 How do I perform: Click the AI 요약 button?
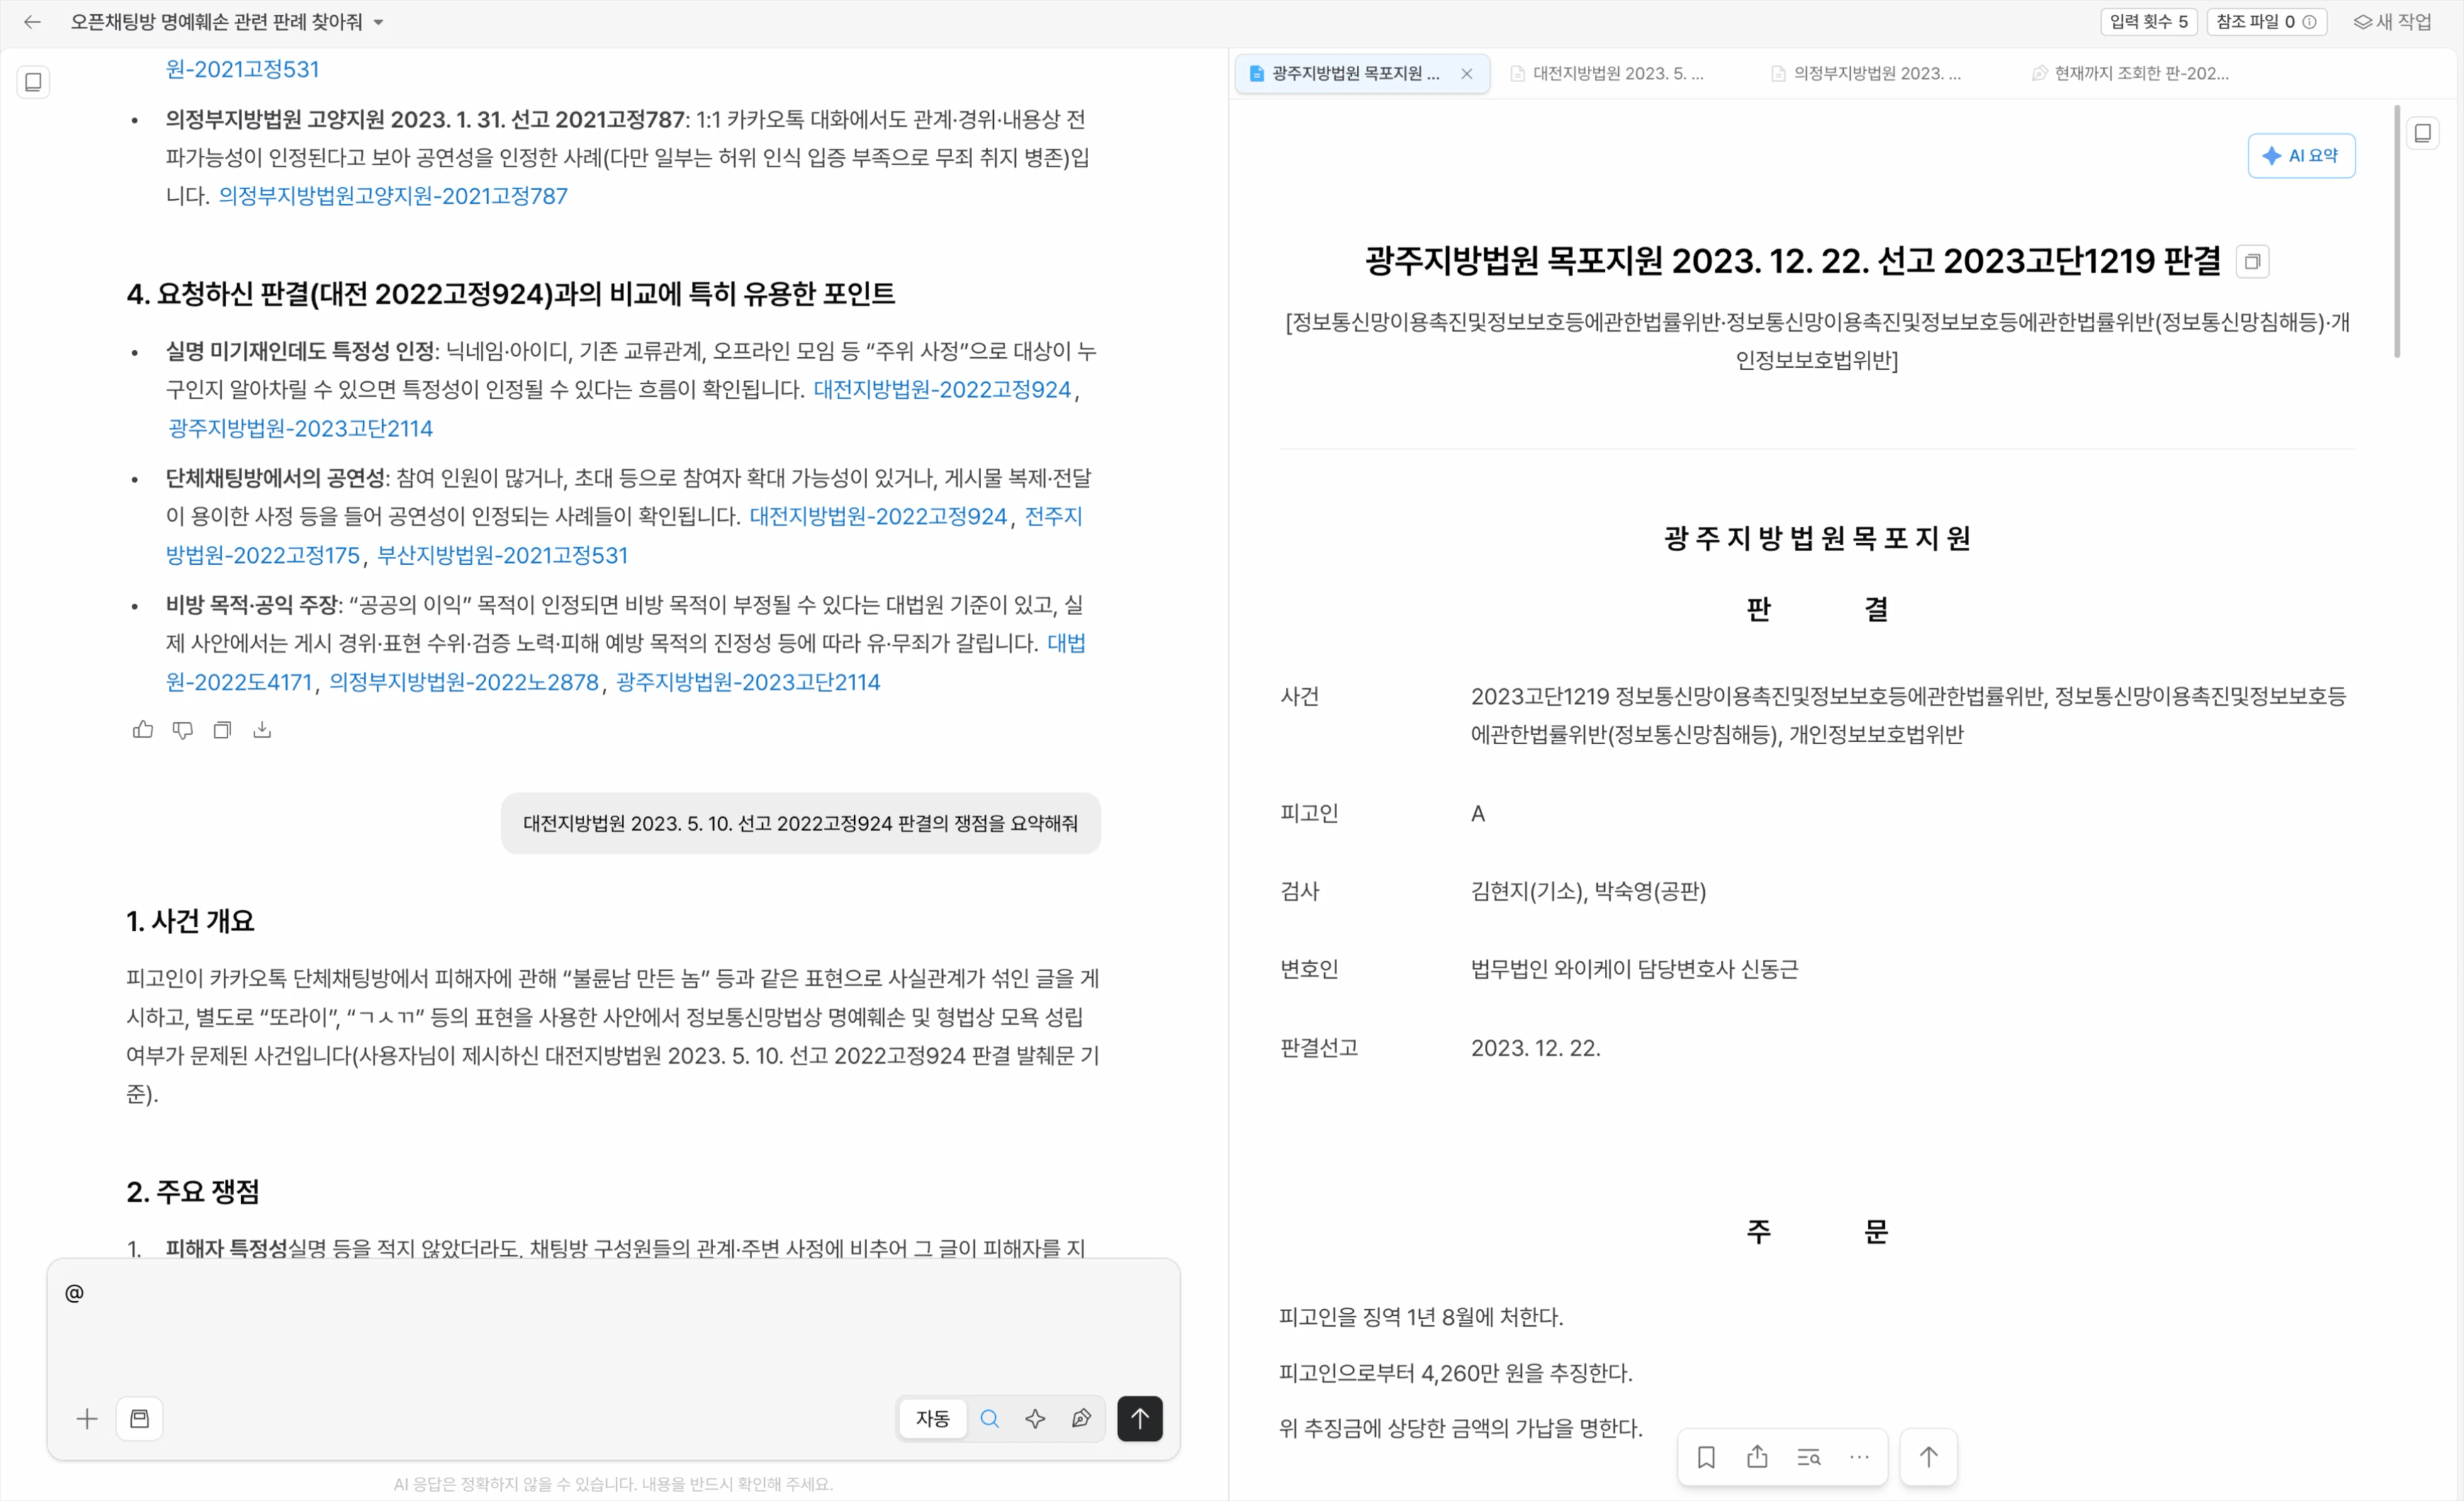click(2301, 155)
